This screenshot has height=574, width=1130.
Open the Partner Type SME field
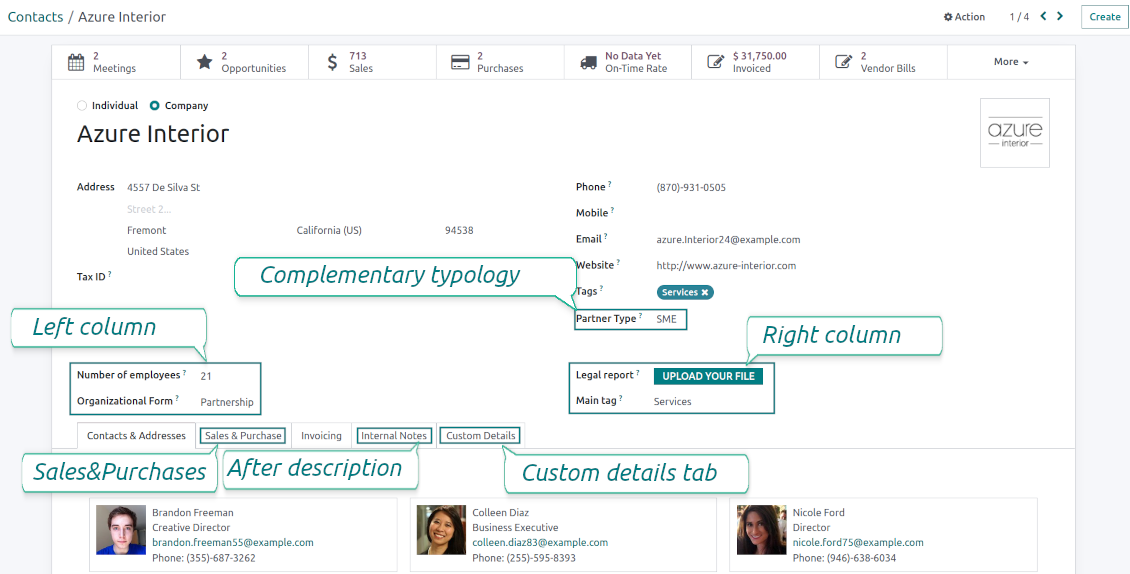pyautogui.click(x=667, y=319)
